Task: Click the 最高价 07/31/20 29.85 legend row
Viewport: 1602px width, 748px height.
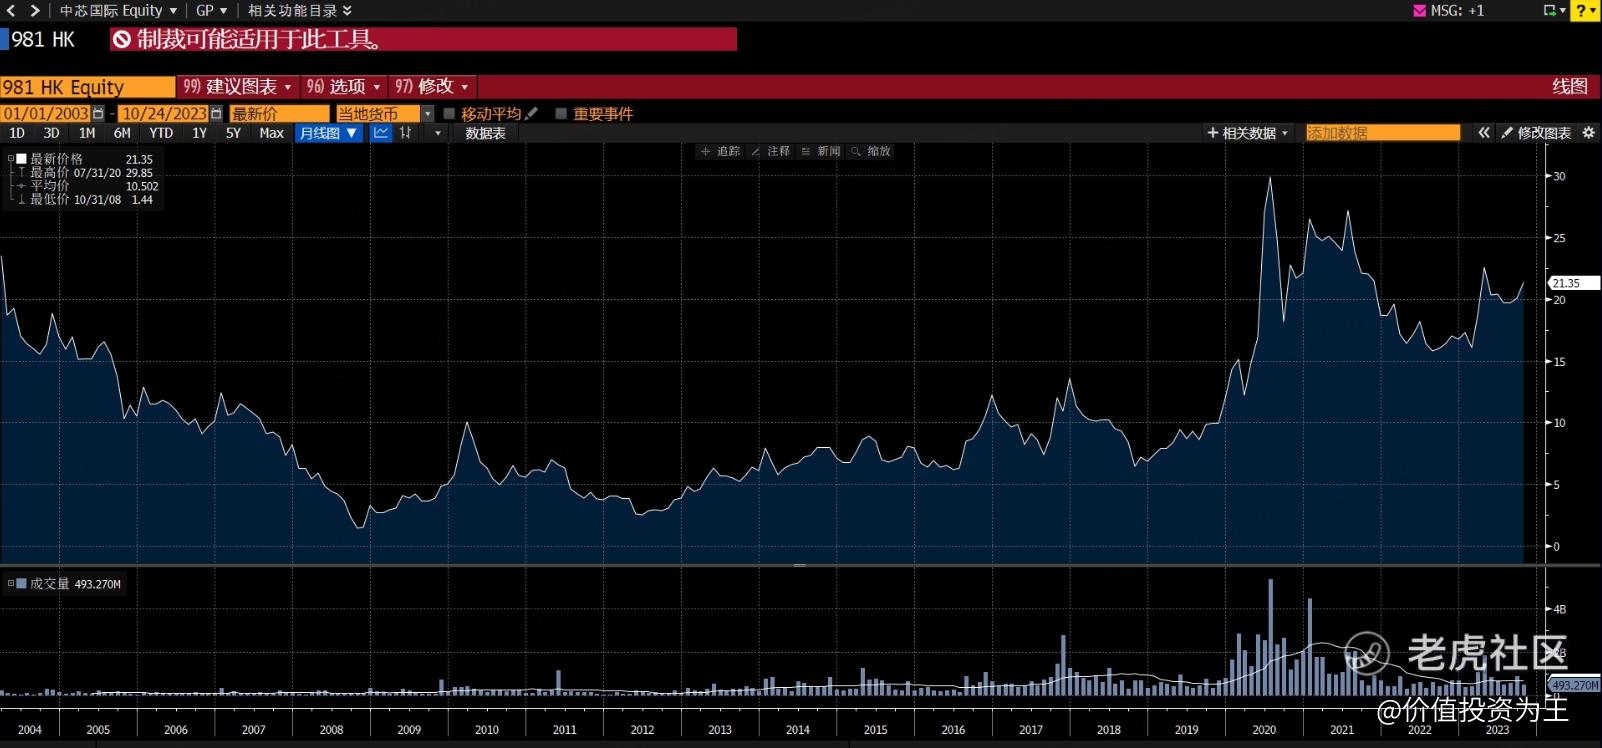Action: [x=88, y=173]
